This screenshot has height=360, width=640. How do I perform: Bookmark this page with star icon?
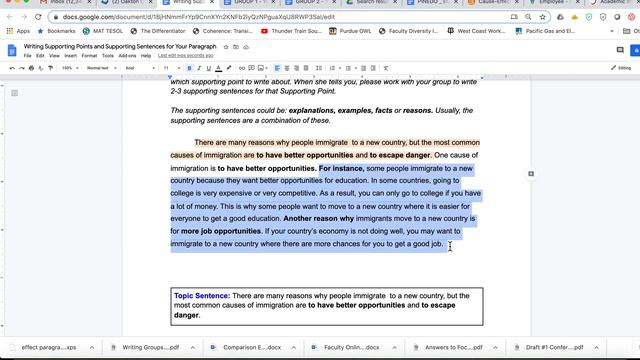(x=542, y=17)
